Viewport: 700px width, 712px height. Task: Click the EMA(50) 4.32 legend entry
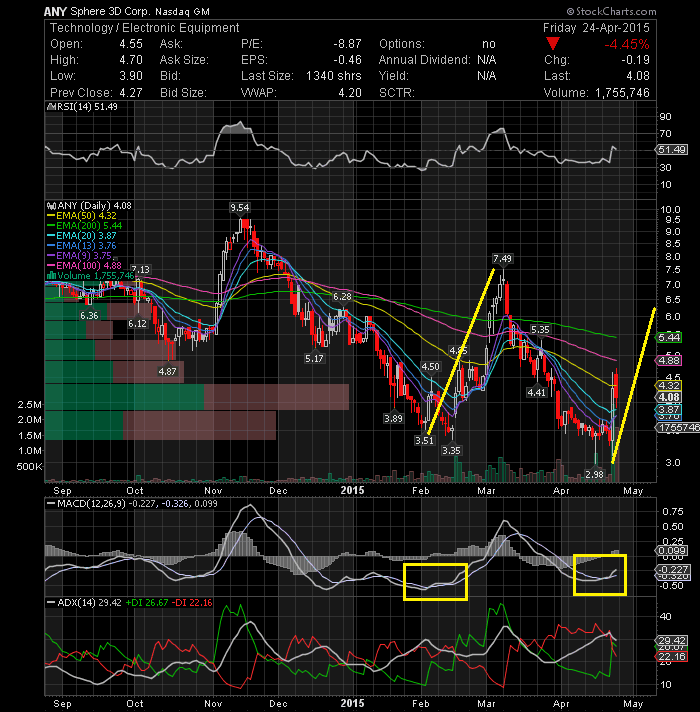(x=81, y=216)
